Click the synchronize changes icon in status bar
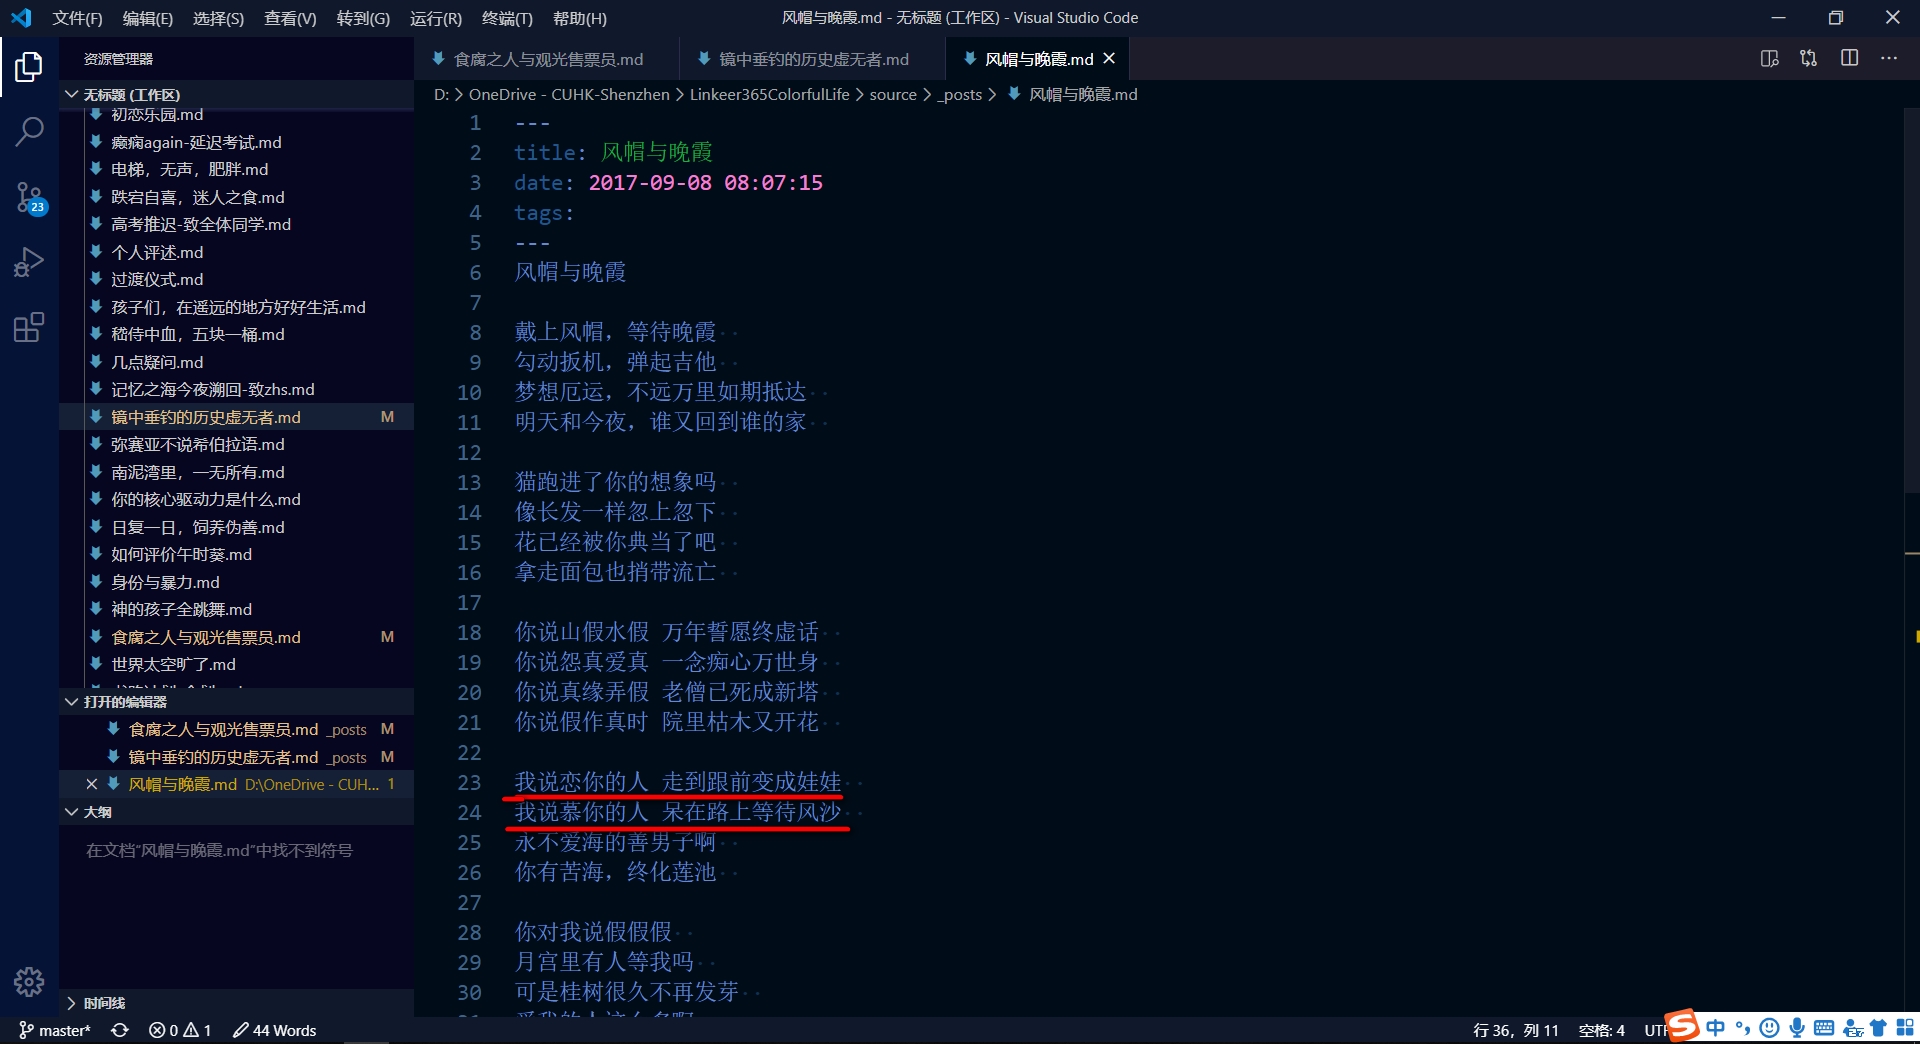 (x=120, y=1030)
